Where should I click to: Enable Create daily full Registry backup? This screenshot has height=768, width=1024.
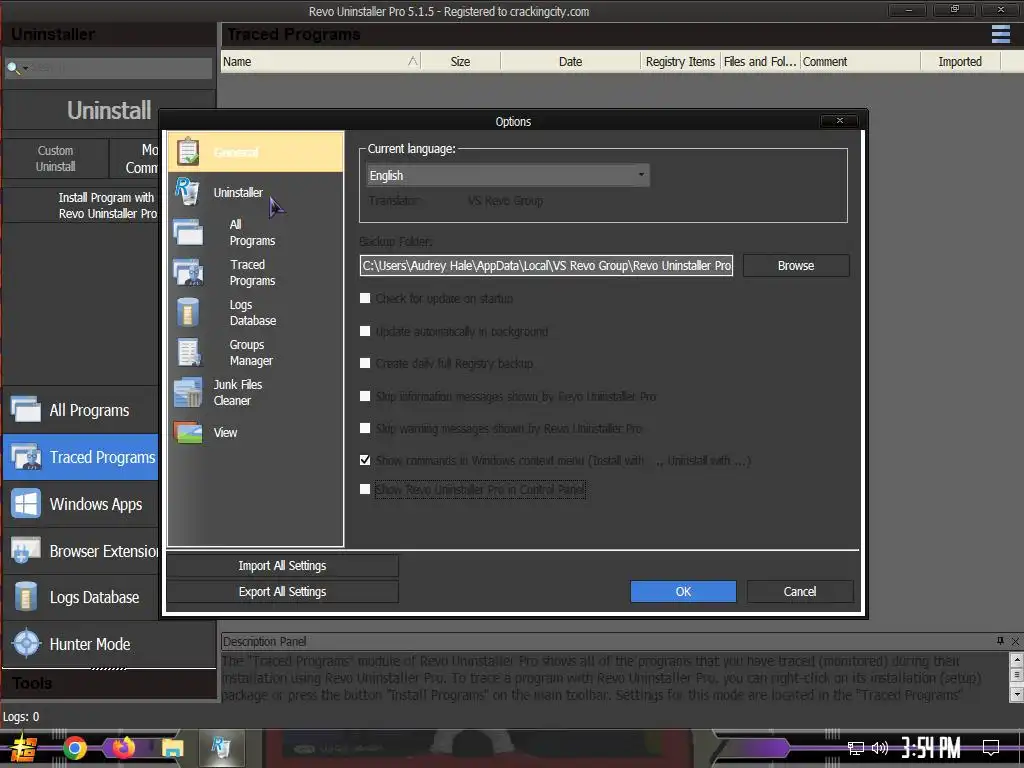coord(365,363)
